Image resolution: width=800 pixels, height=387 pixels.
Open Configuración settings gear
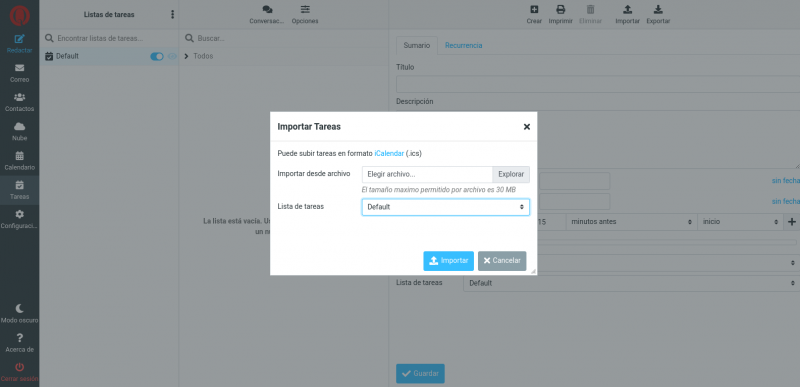click(x=19, y=219)
